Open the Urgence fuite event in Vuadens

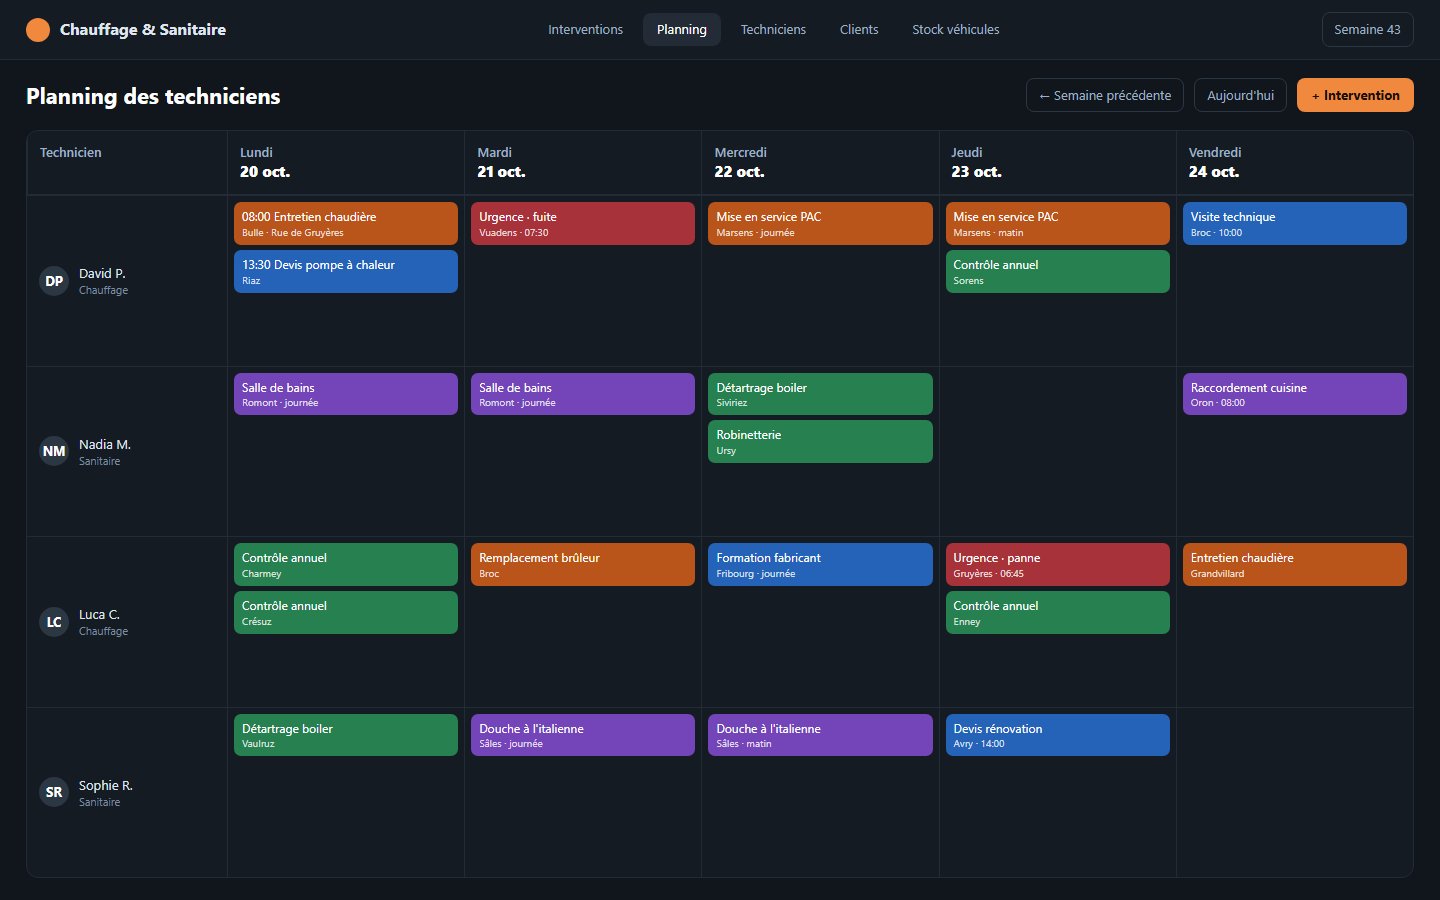(x=583, y=224)
